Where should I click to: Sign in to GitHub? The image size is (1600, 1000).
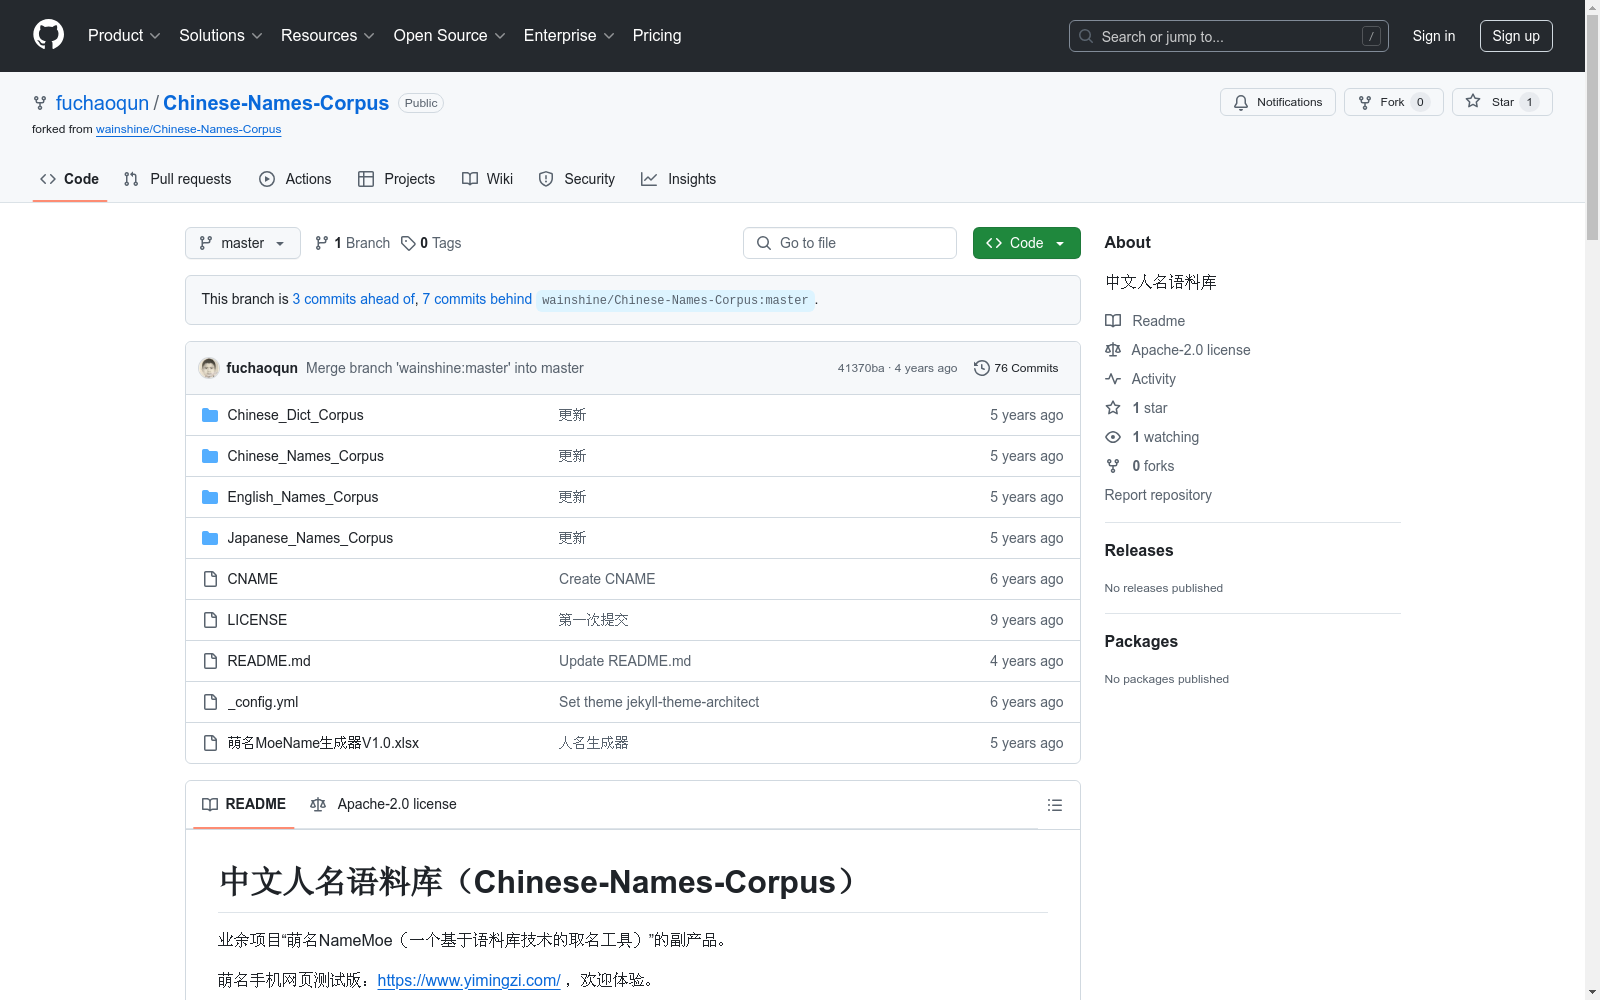(1433, 36)
